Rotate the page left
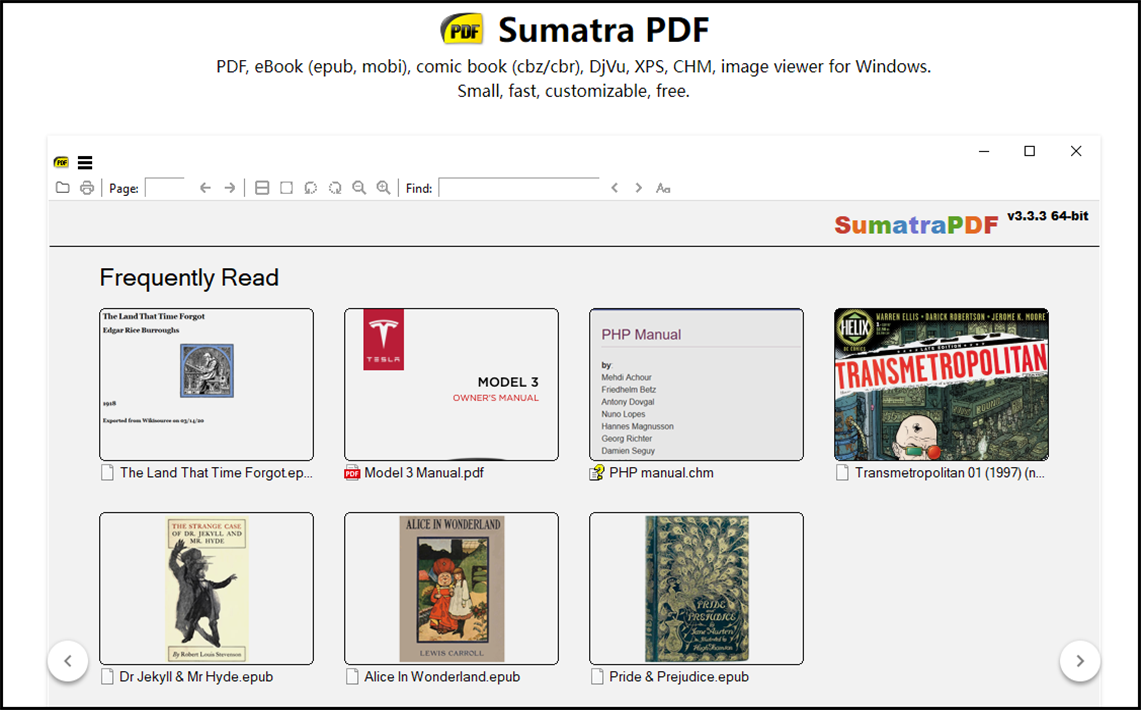Screen dimensions: 1141x710 coord(311,188)
